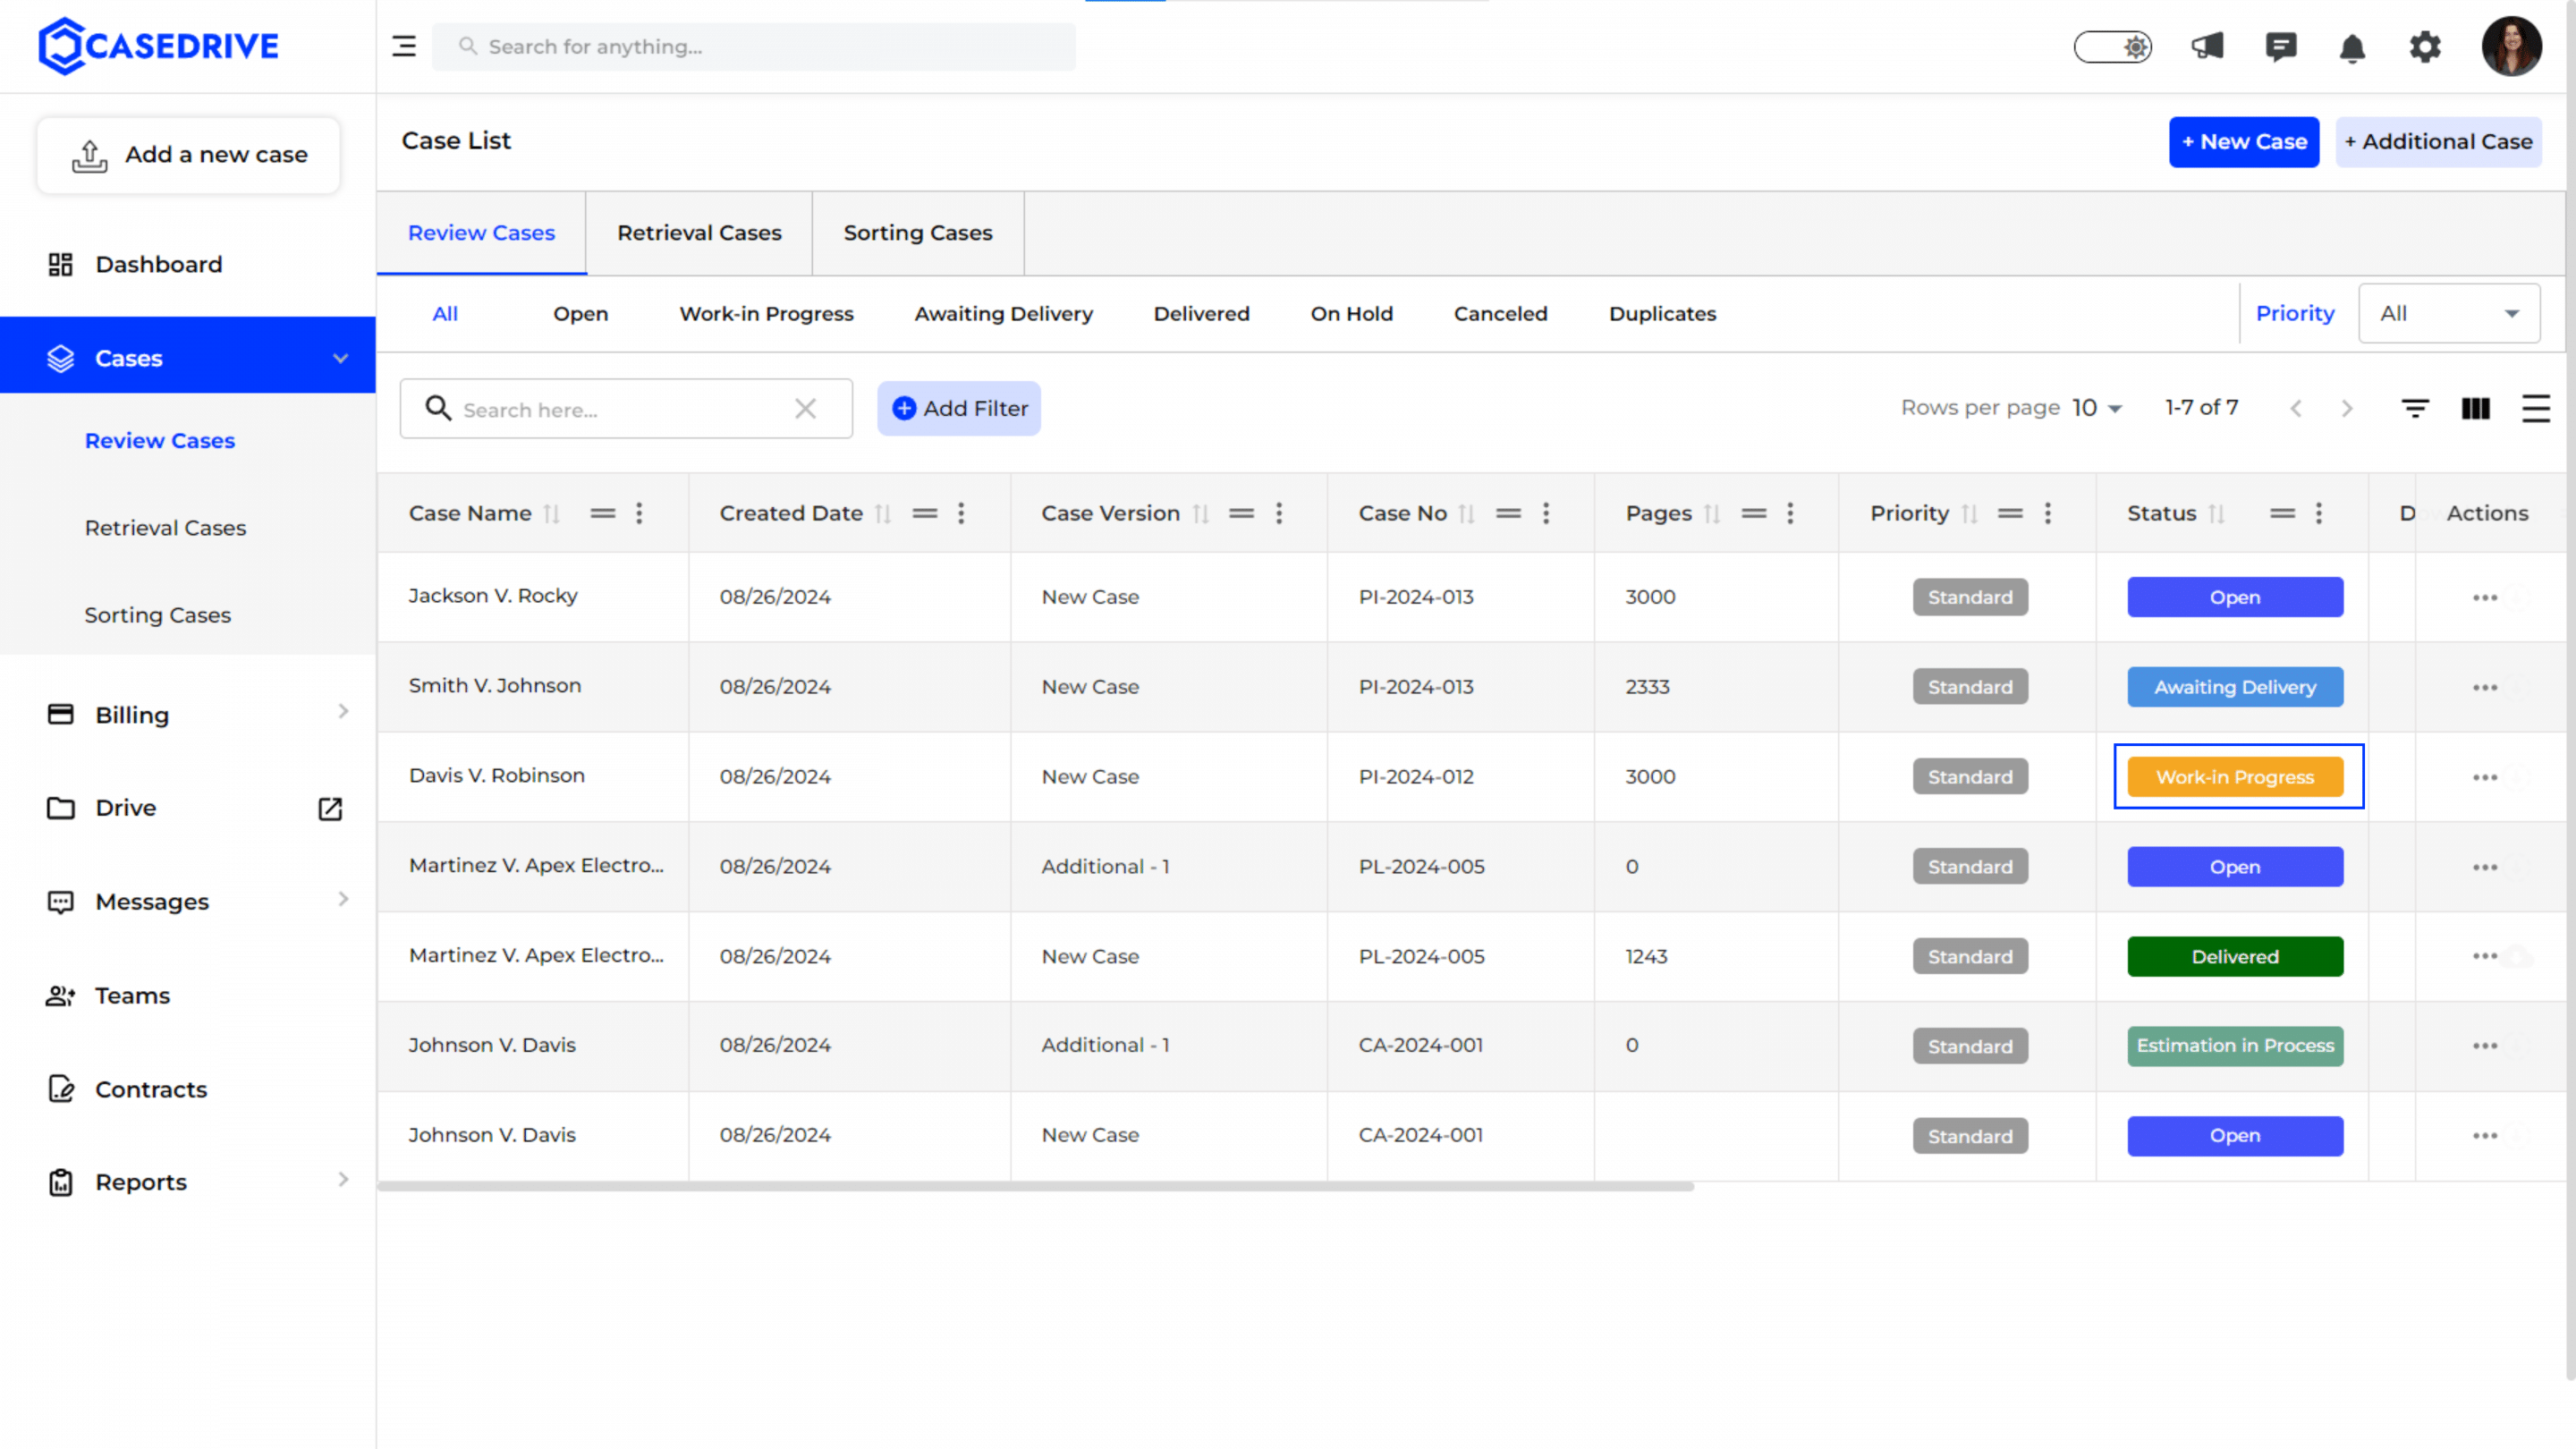Filter by On Hold status tab

point(1351,314)
